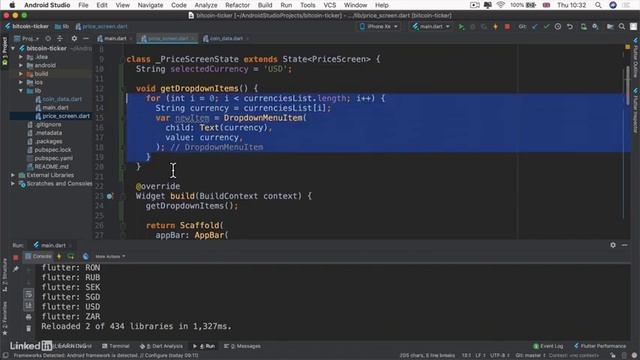
Task: Open the Code menu
Action: [x=179, y=5]
